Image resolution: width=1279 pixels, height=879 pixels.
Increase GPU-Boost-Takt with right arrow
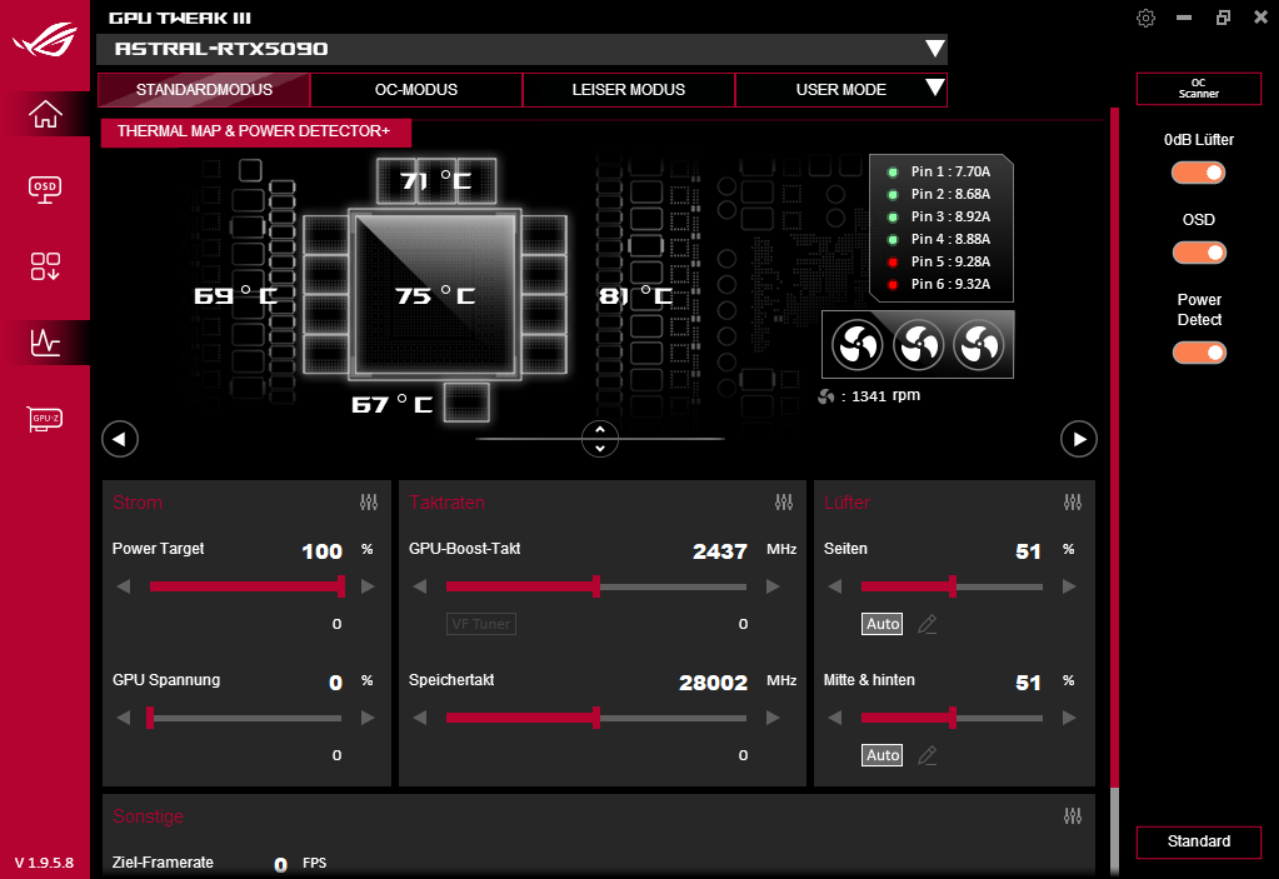773,586
